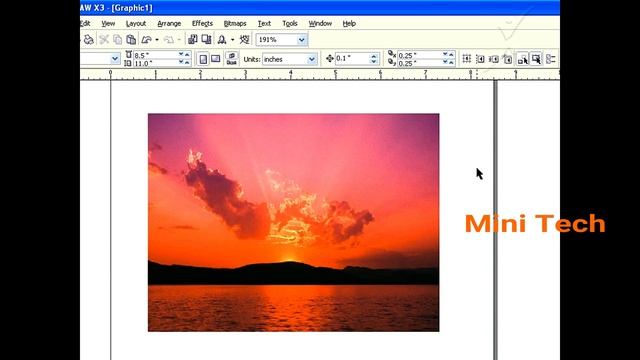The image size is (640, 360).
Task: Open the Redo history dropdown arrow
Action: [179, 40]
